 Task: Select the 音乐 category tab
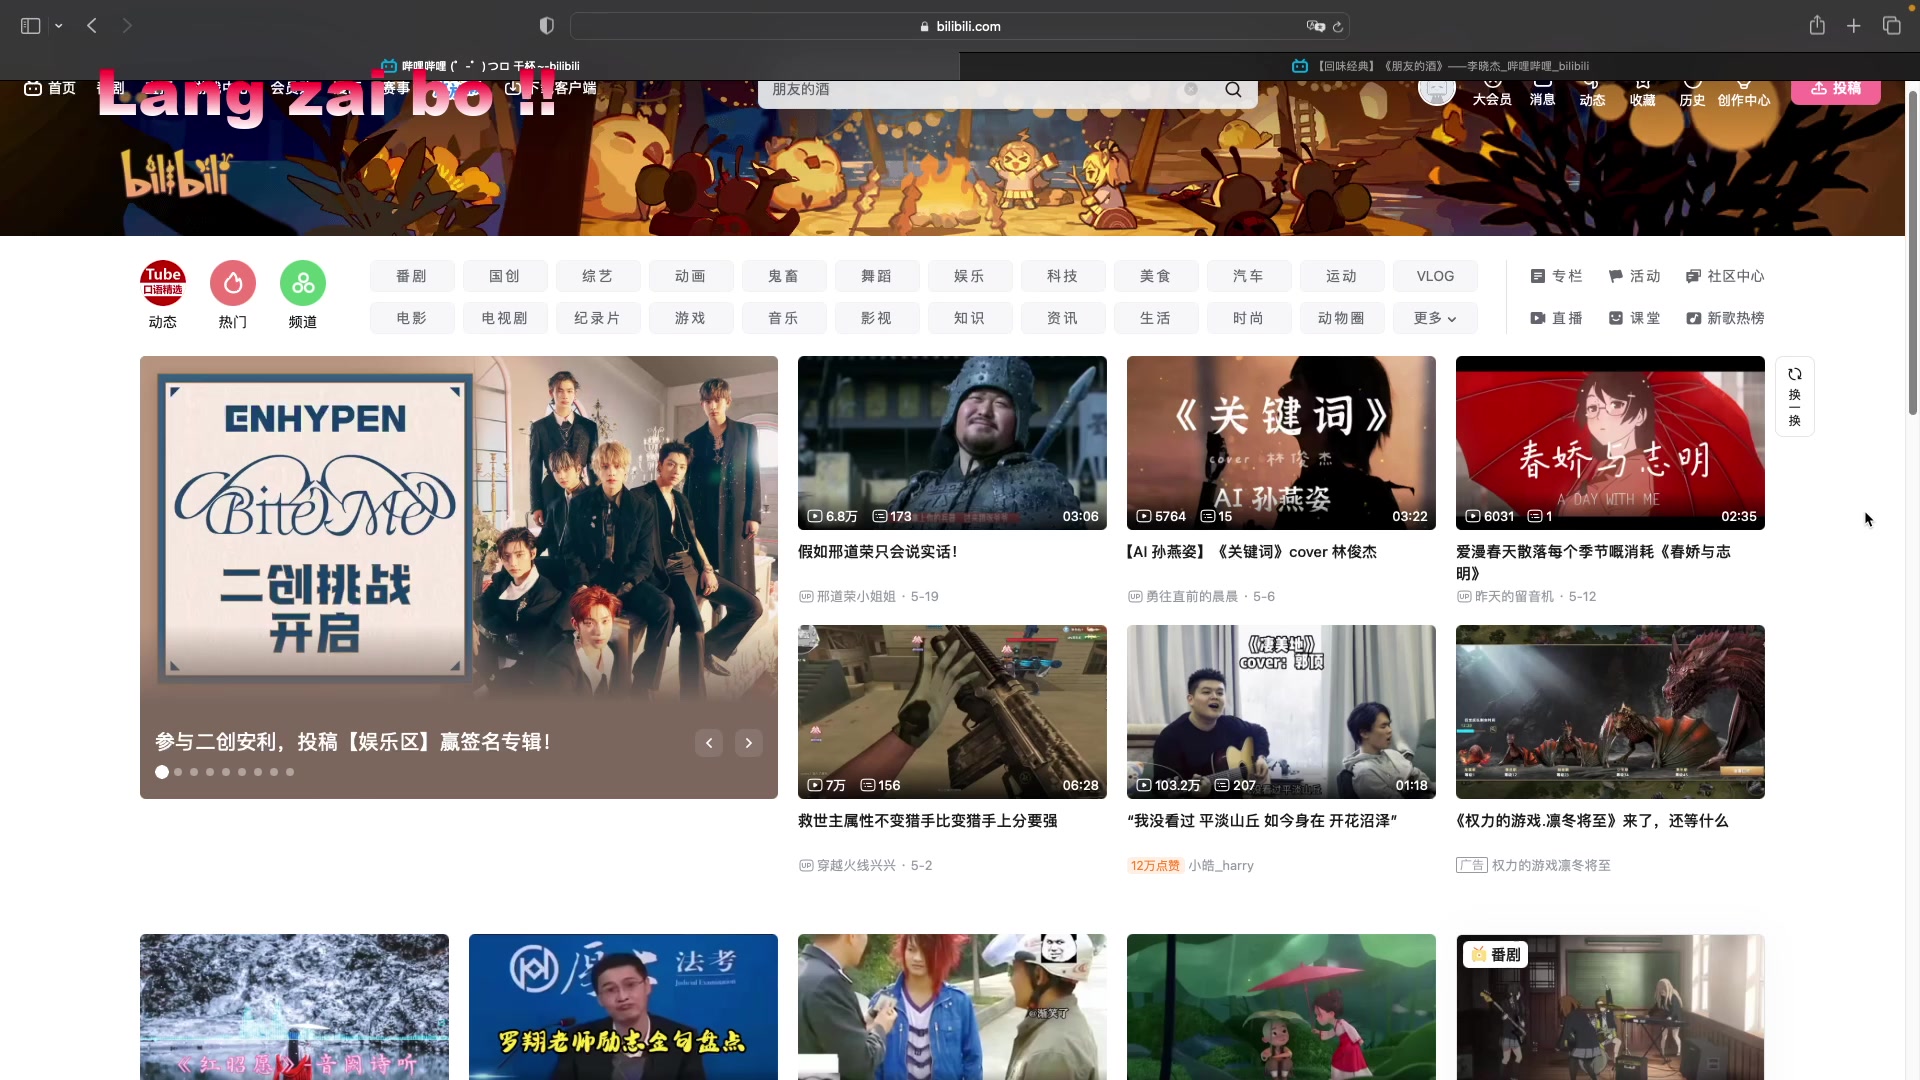(x=783, y=318)
